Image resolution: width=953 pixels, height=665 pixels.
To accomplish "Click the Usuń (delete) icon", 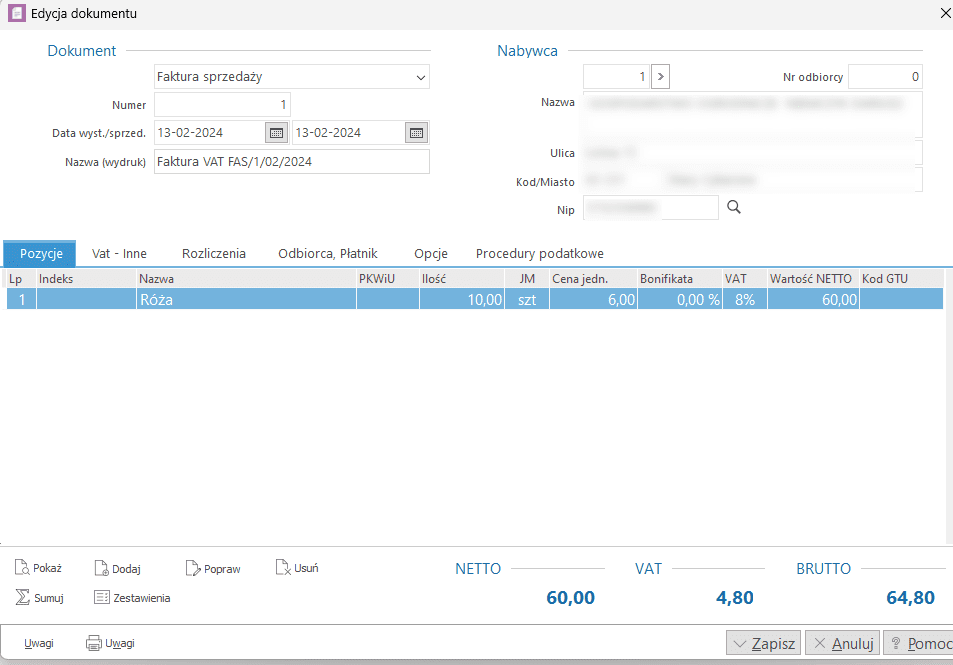I will coord(282,568).
